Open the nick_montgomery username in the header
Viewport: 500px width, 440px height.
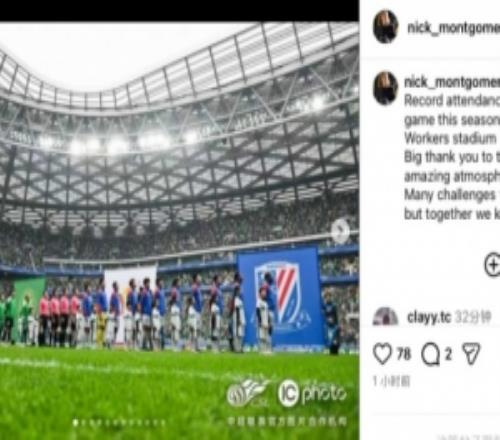453,28
